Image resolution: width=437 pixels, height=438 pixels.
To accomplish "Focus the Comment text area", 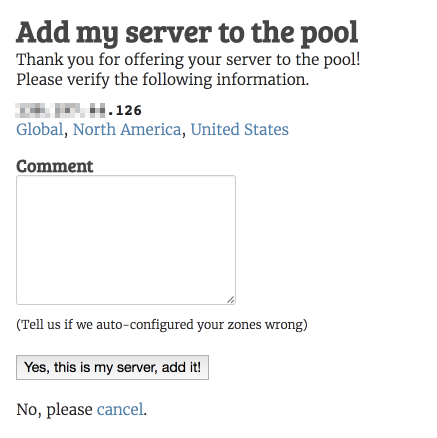I will [126, 240].
